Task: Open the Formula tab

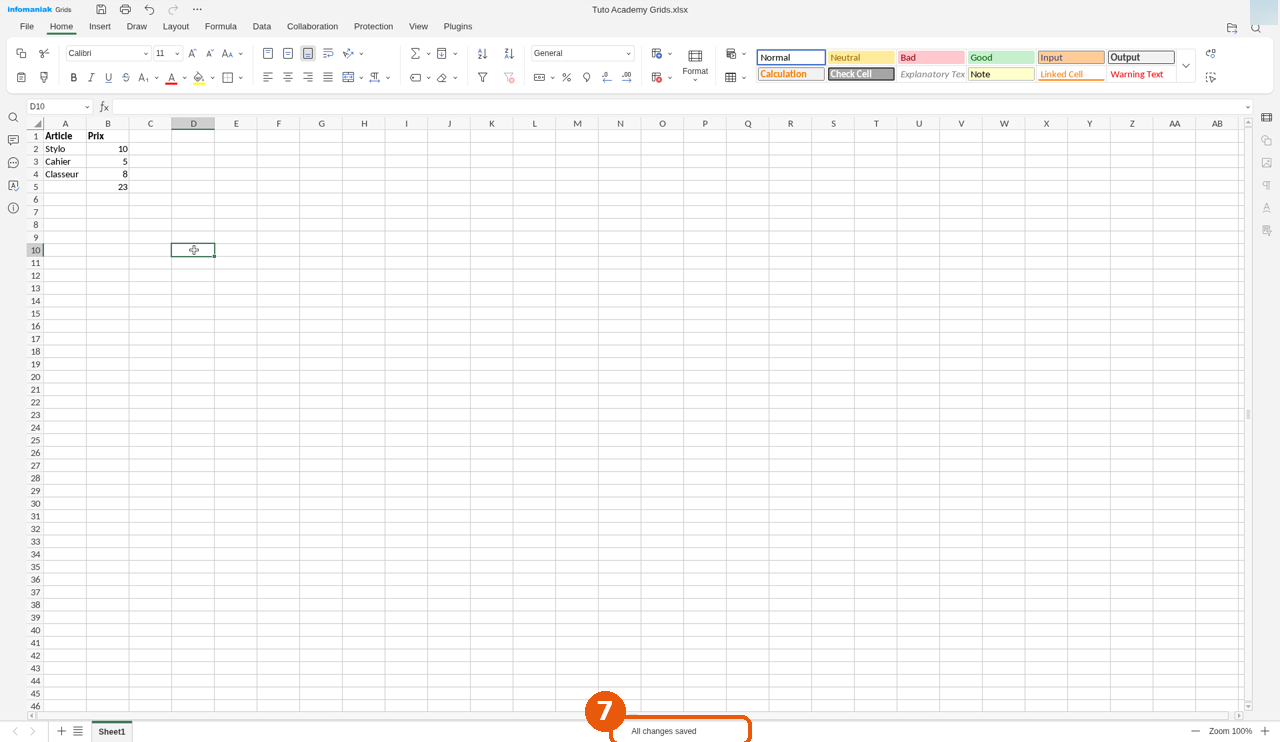Action: (221, 26)
